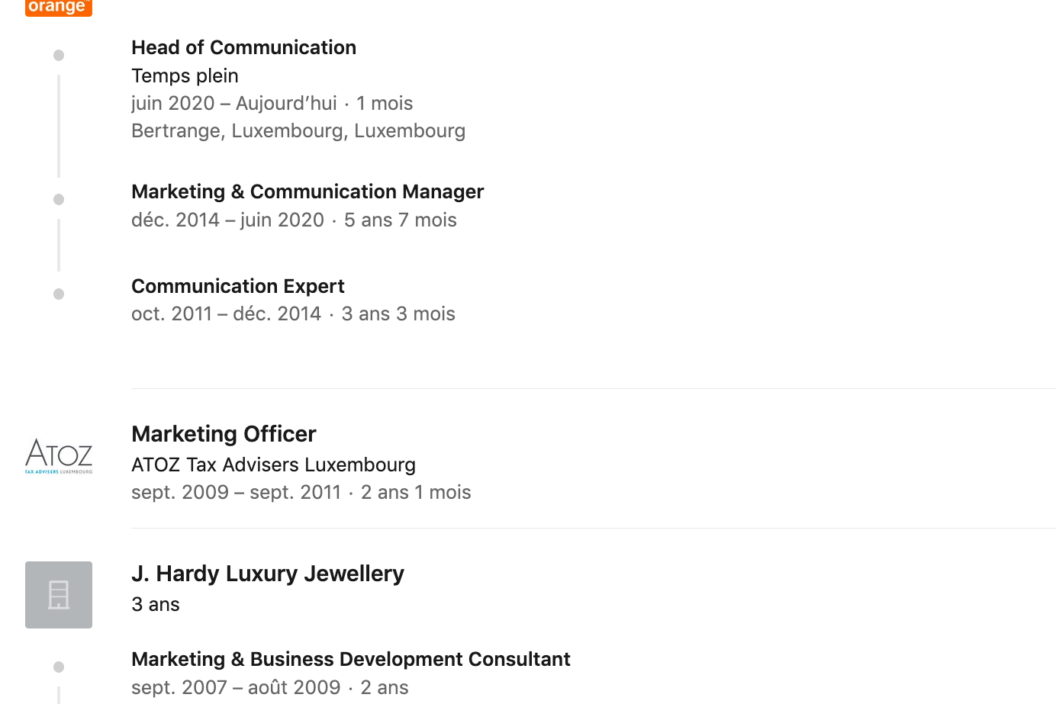Click the Head of Communication timeline dot
This screenshot has width=1056, height=704.
(58, 56)
